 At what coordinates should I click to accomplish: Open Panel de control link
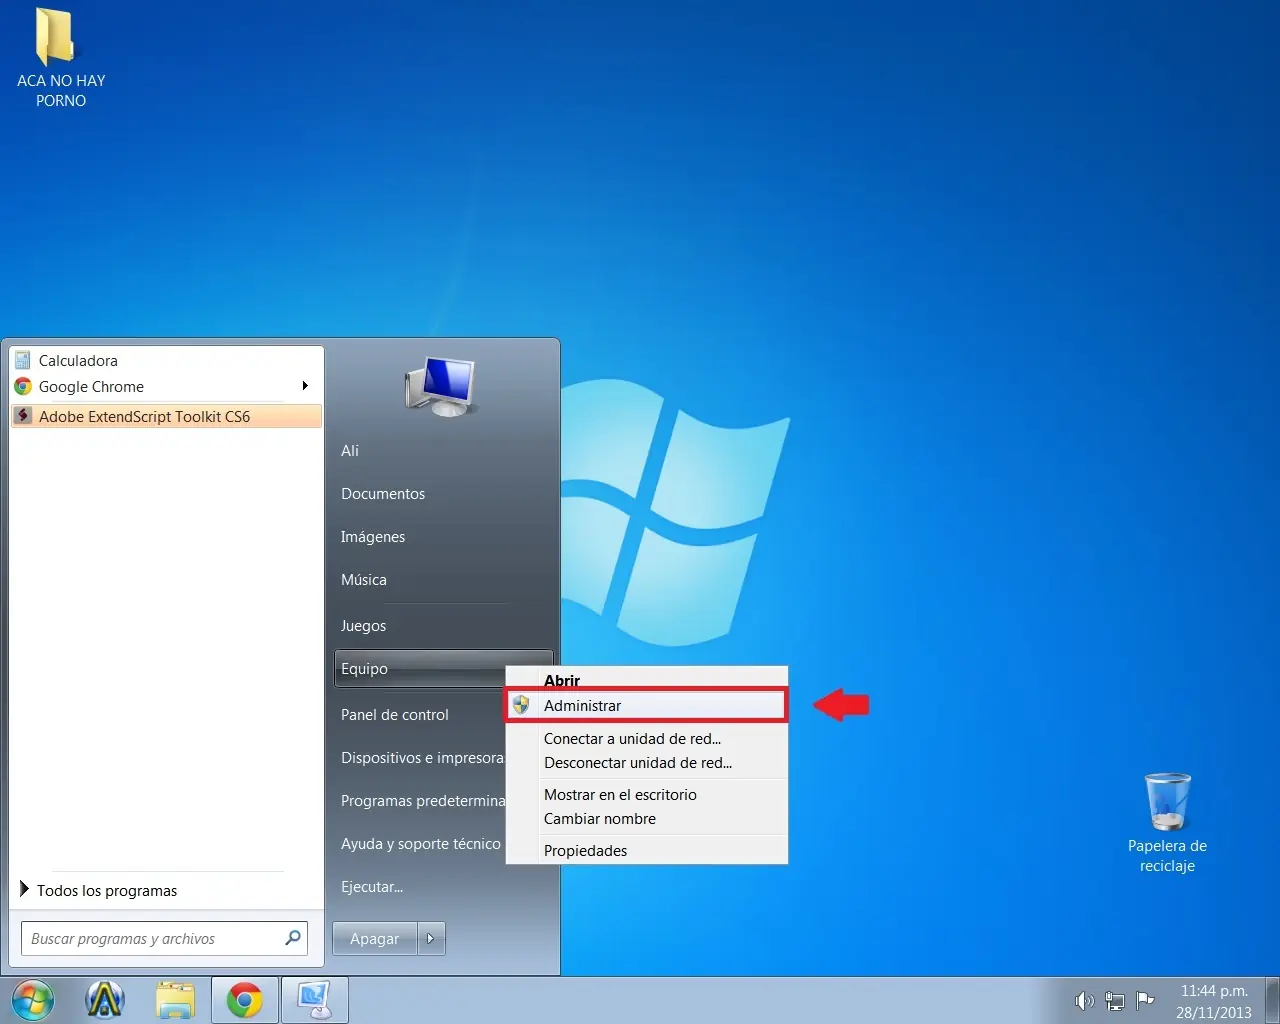click(395, 714)
